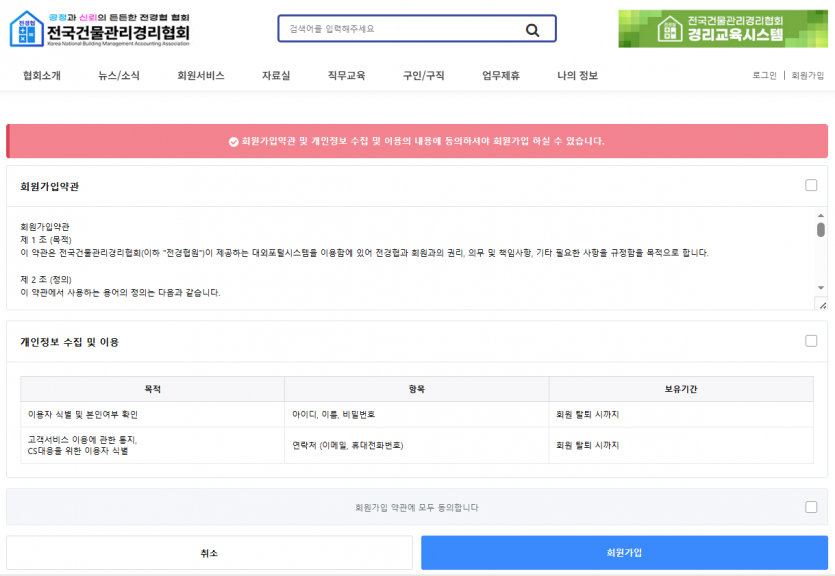Click the 로그인 link
The image size is (835, 576).
pos(764,76)
